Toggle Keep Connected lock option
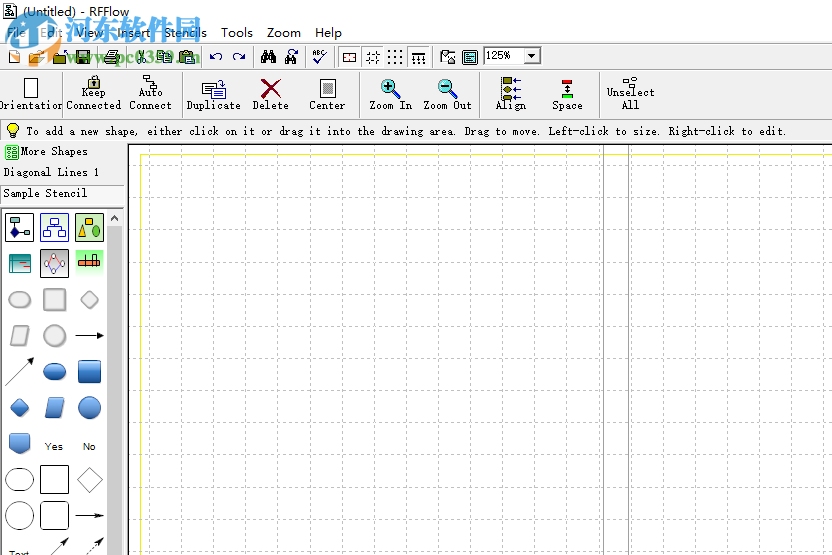 tap(94, 90)
